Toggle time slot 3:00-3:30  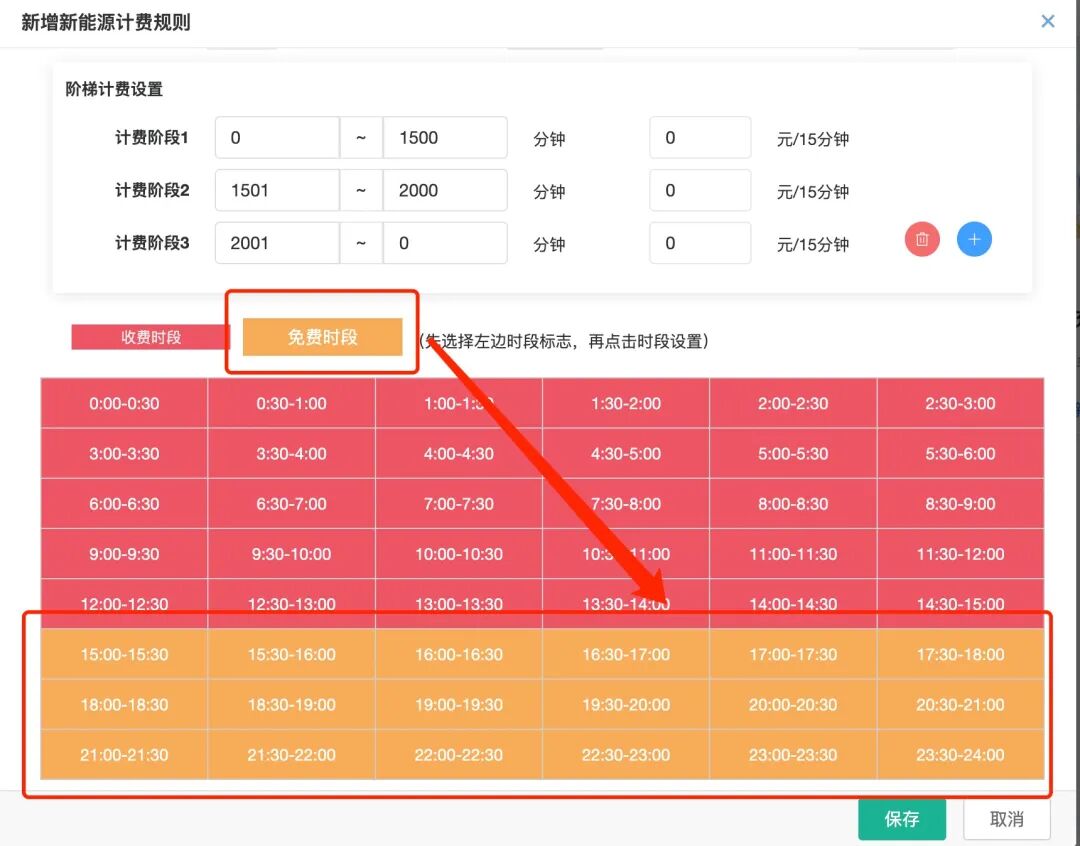click(124, 453)
